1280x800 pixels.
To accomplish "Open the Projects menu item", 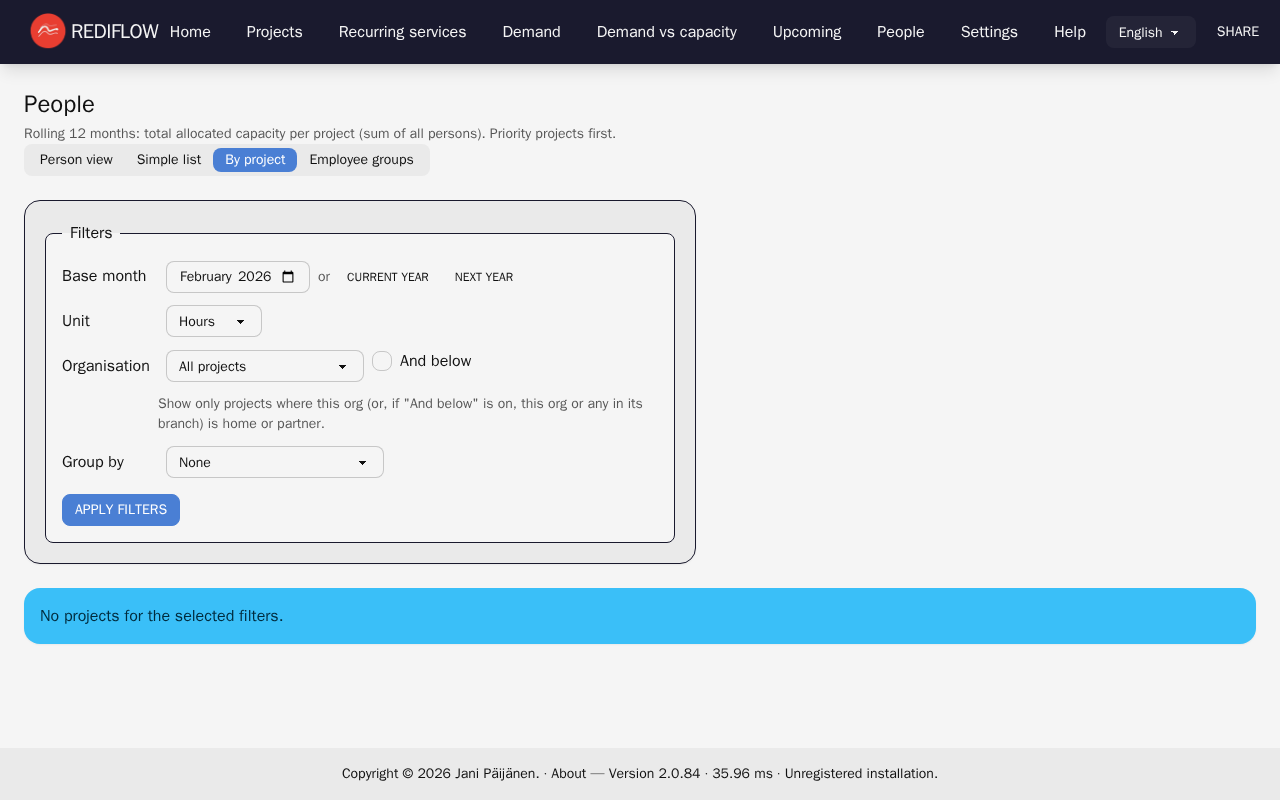I will [274, 32].
